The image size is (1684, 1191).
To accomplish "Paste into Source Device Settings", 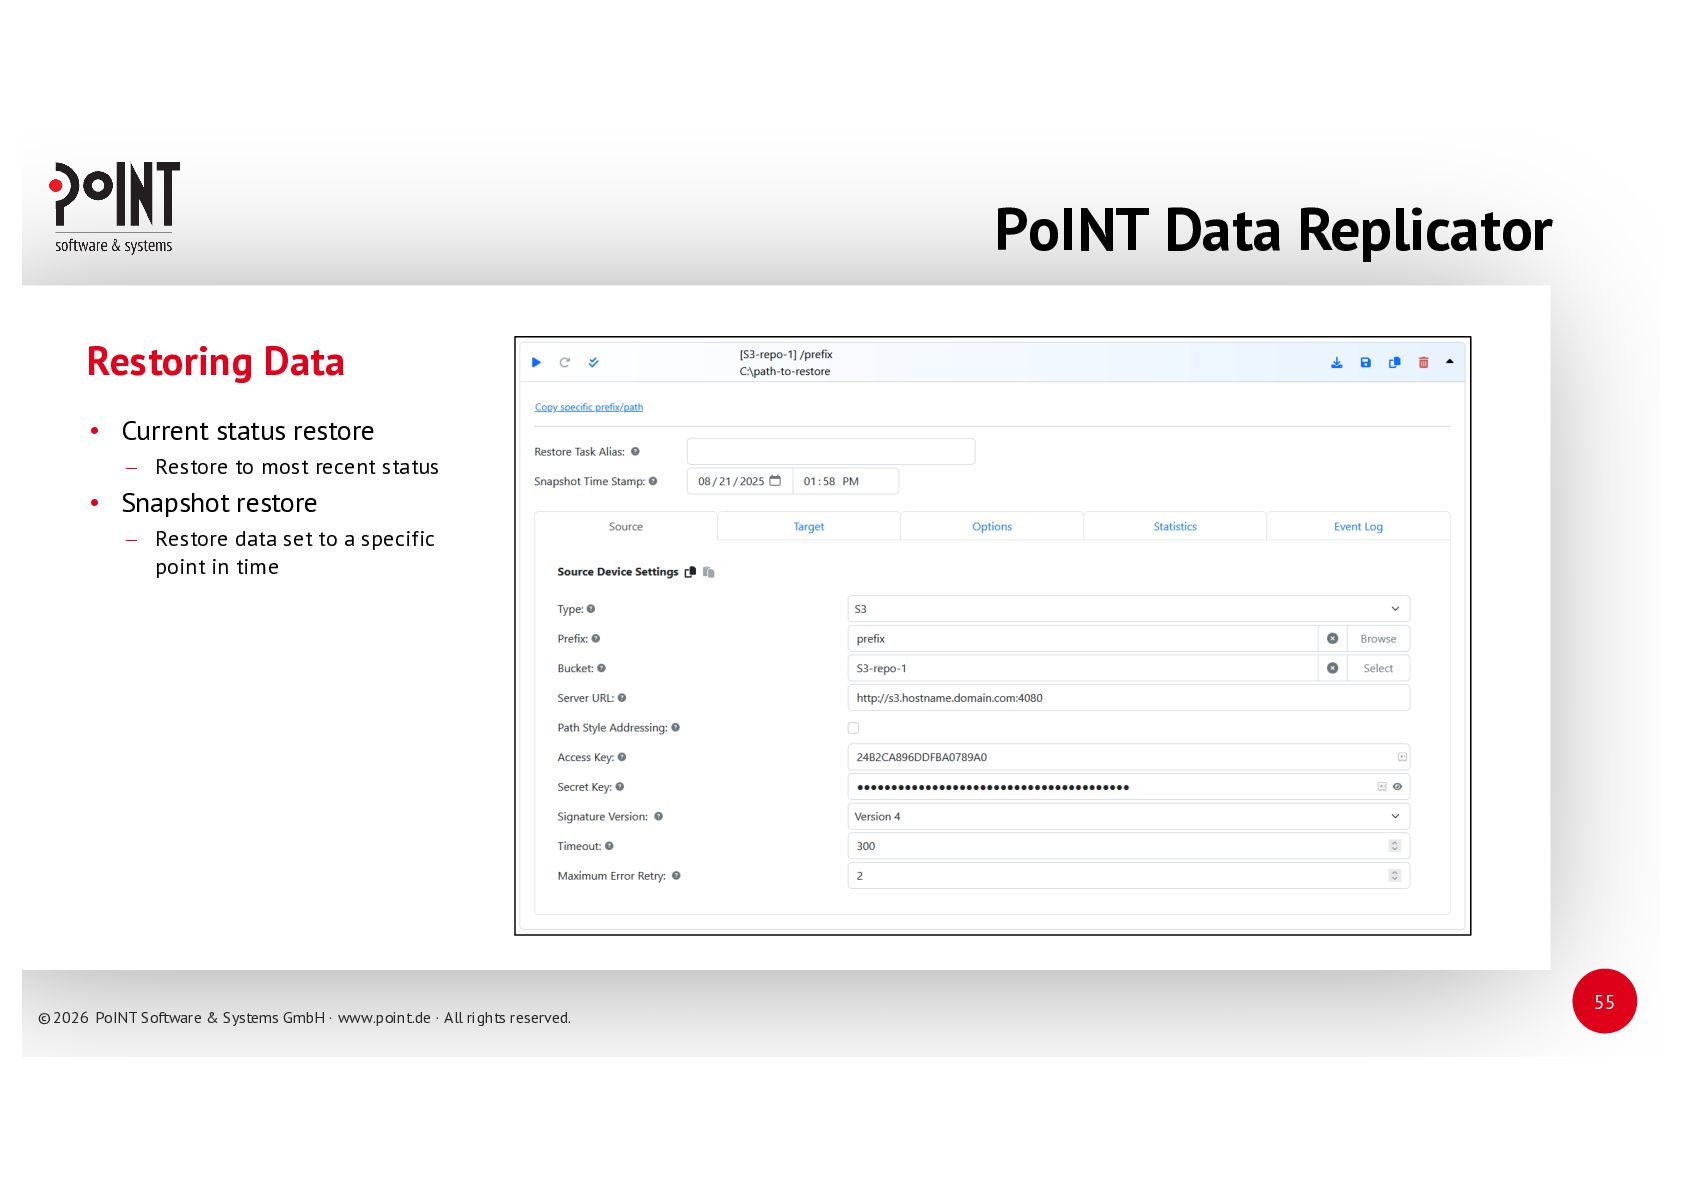I will point(709,572).
